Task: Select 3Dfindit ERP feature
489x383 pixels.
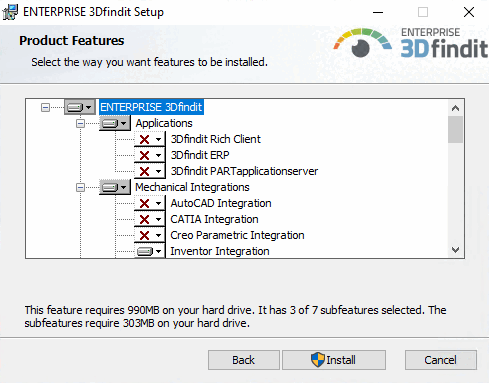Action: pyautogui.click(x=200, y=155)
